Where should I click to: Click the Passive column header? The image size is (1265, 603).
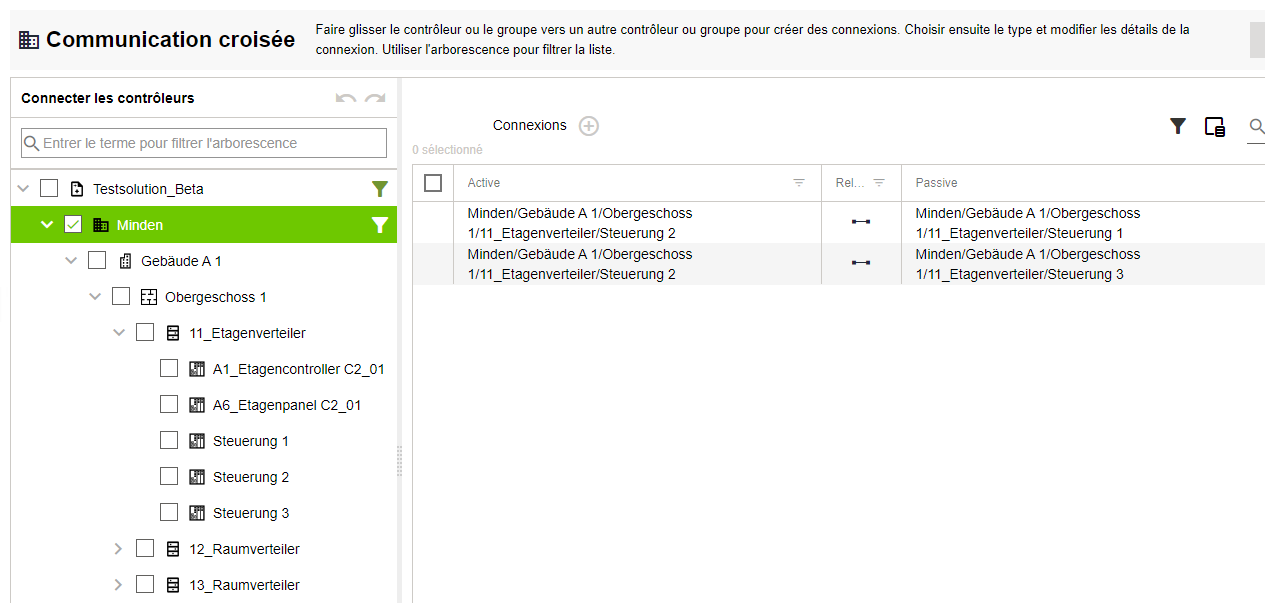pos(1083,183)
